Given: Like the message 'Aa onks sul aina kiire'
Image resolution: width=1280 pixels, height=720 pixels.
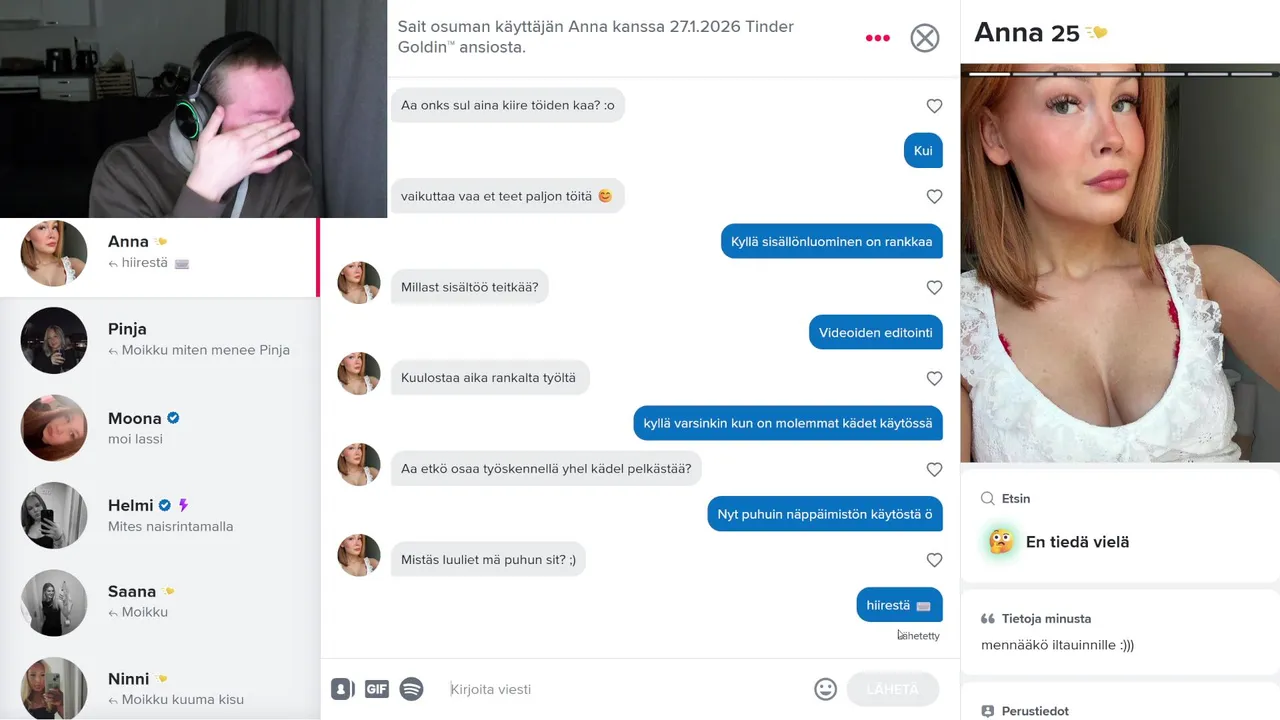Looking at the screenshot, I should (x=934, y=106).
